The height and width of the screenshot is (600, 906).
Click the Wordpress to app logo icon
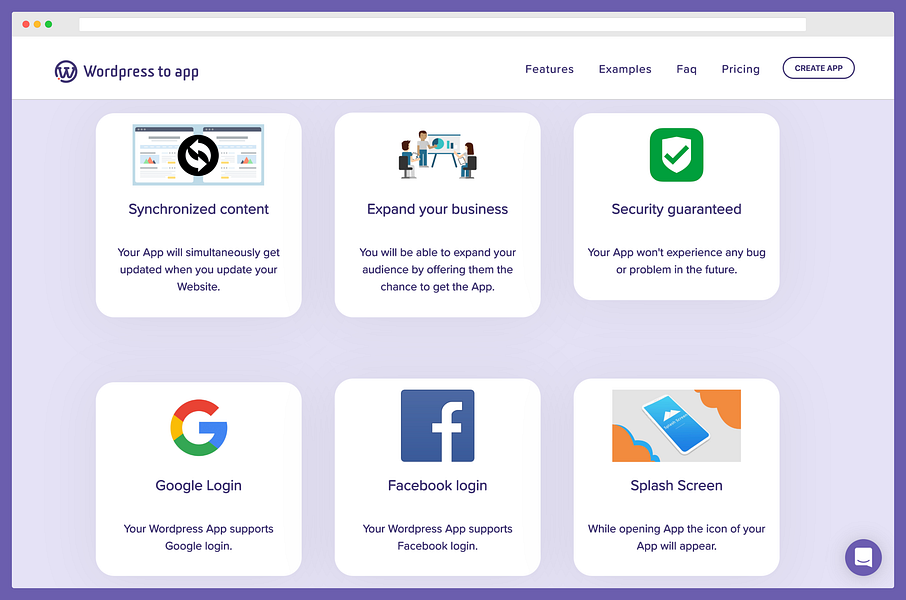click(x=66, y=71)
